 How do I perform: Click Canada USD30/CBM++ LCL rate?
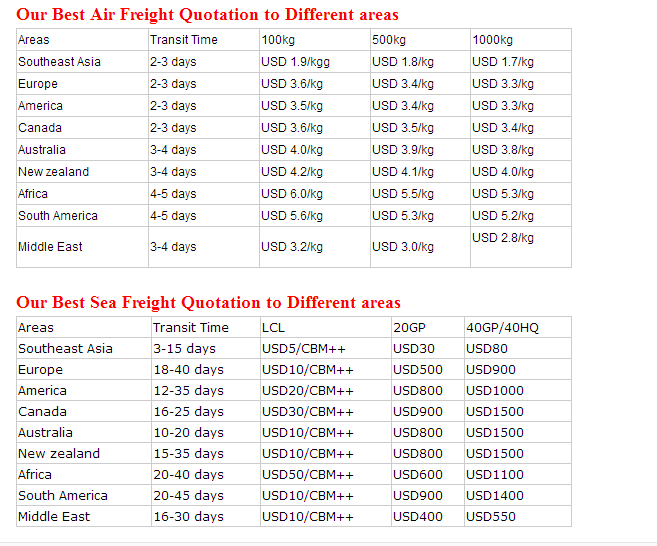coord(308,411)
